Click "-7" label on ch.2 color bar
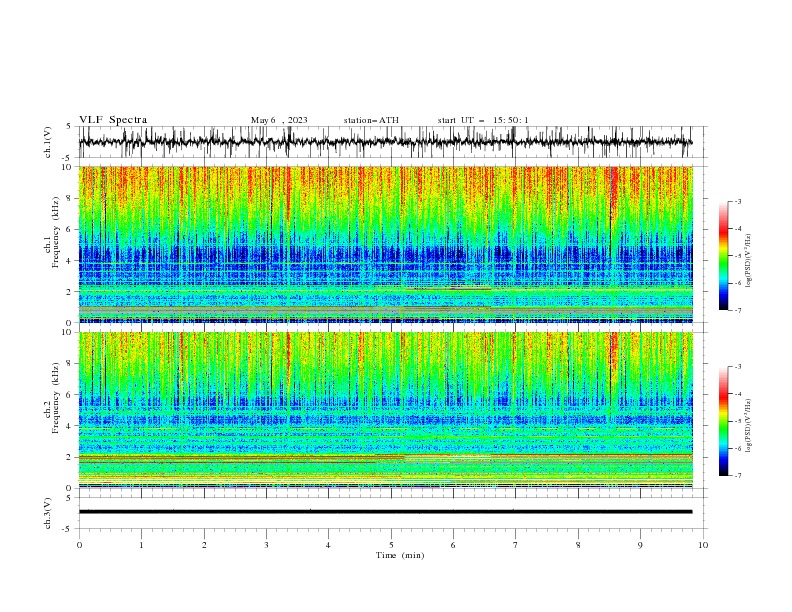 point(737,475)
